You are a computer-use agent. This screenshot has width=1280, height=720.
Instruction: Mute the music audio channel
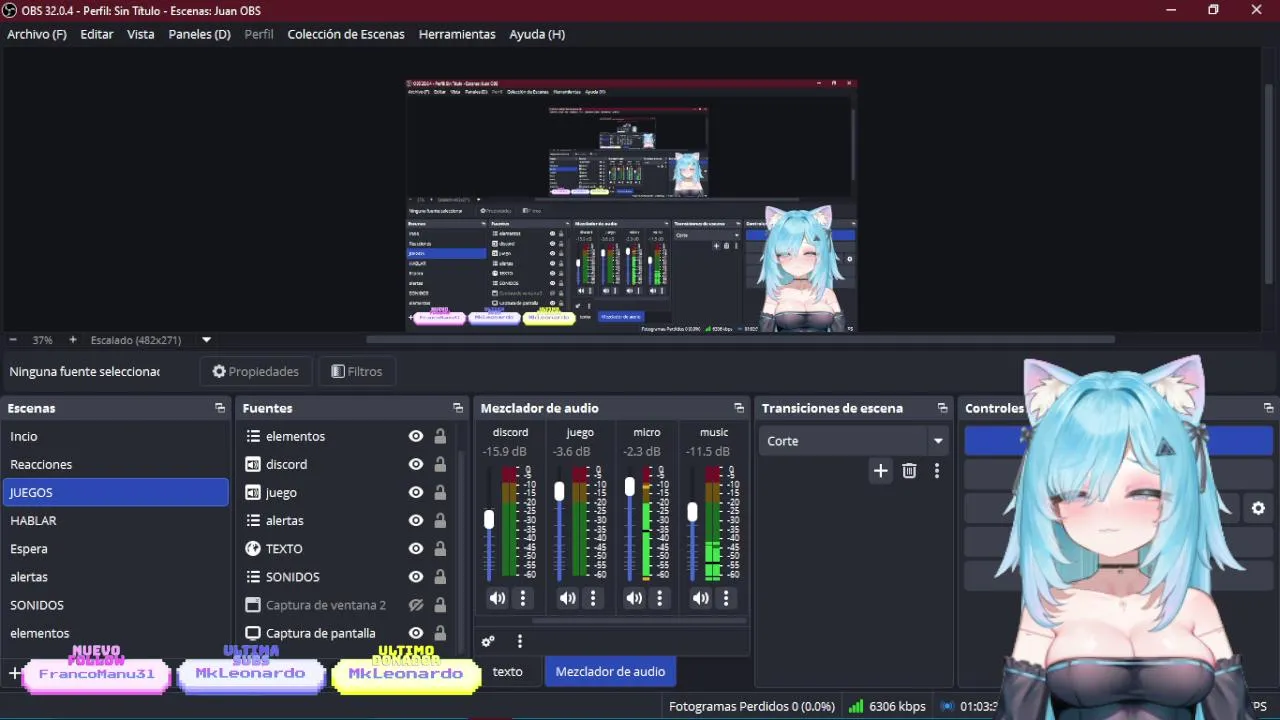point(701,598)
